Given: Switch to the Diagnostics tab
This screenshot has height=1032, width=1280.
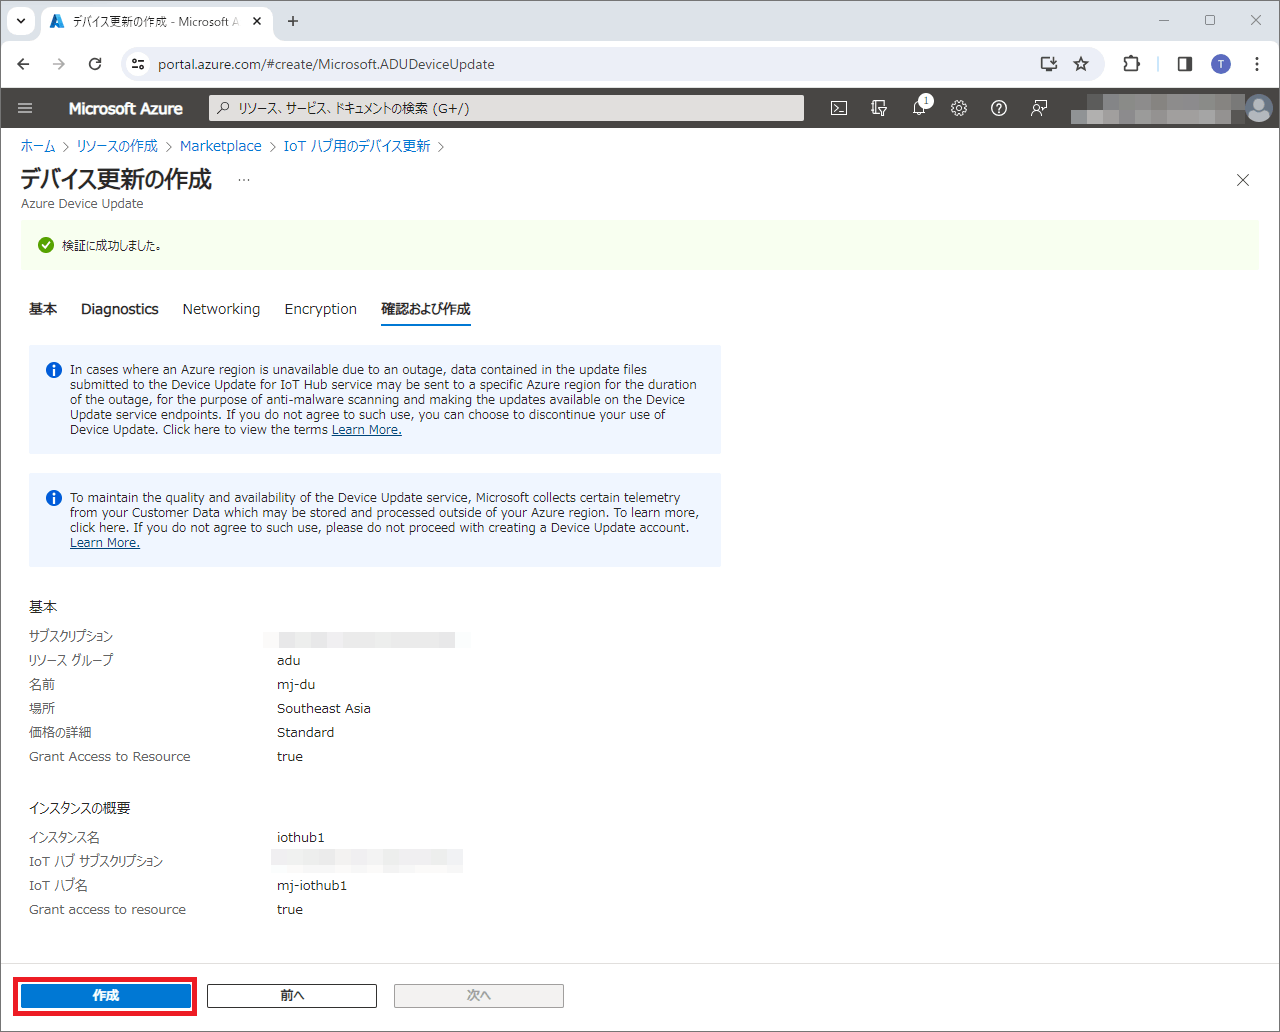Looking at the screenshot, I should (x=120, y=309).
